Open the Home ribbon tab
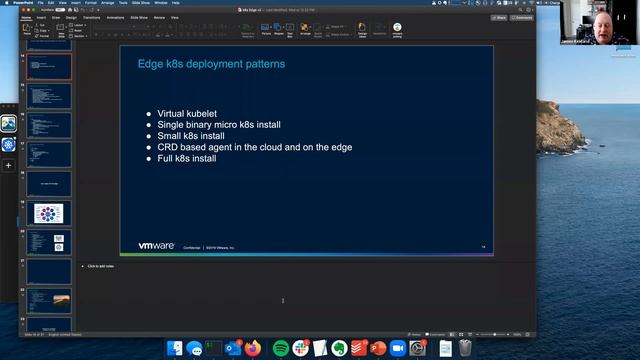This screenshot has width=640, height=360. tap(26, 18)
